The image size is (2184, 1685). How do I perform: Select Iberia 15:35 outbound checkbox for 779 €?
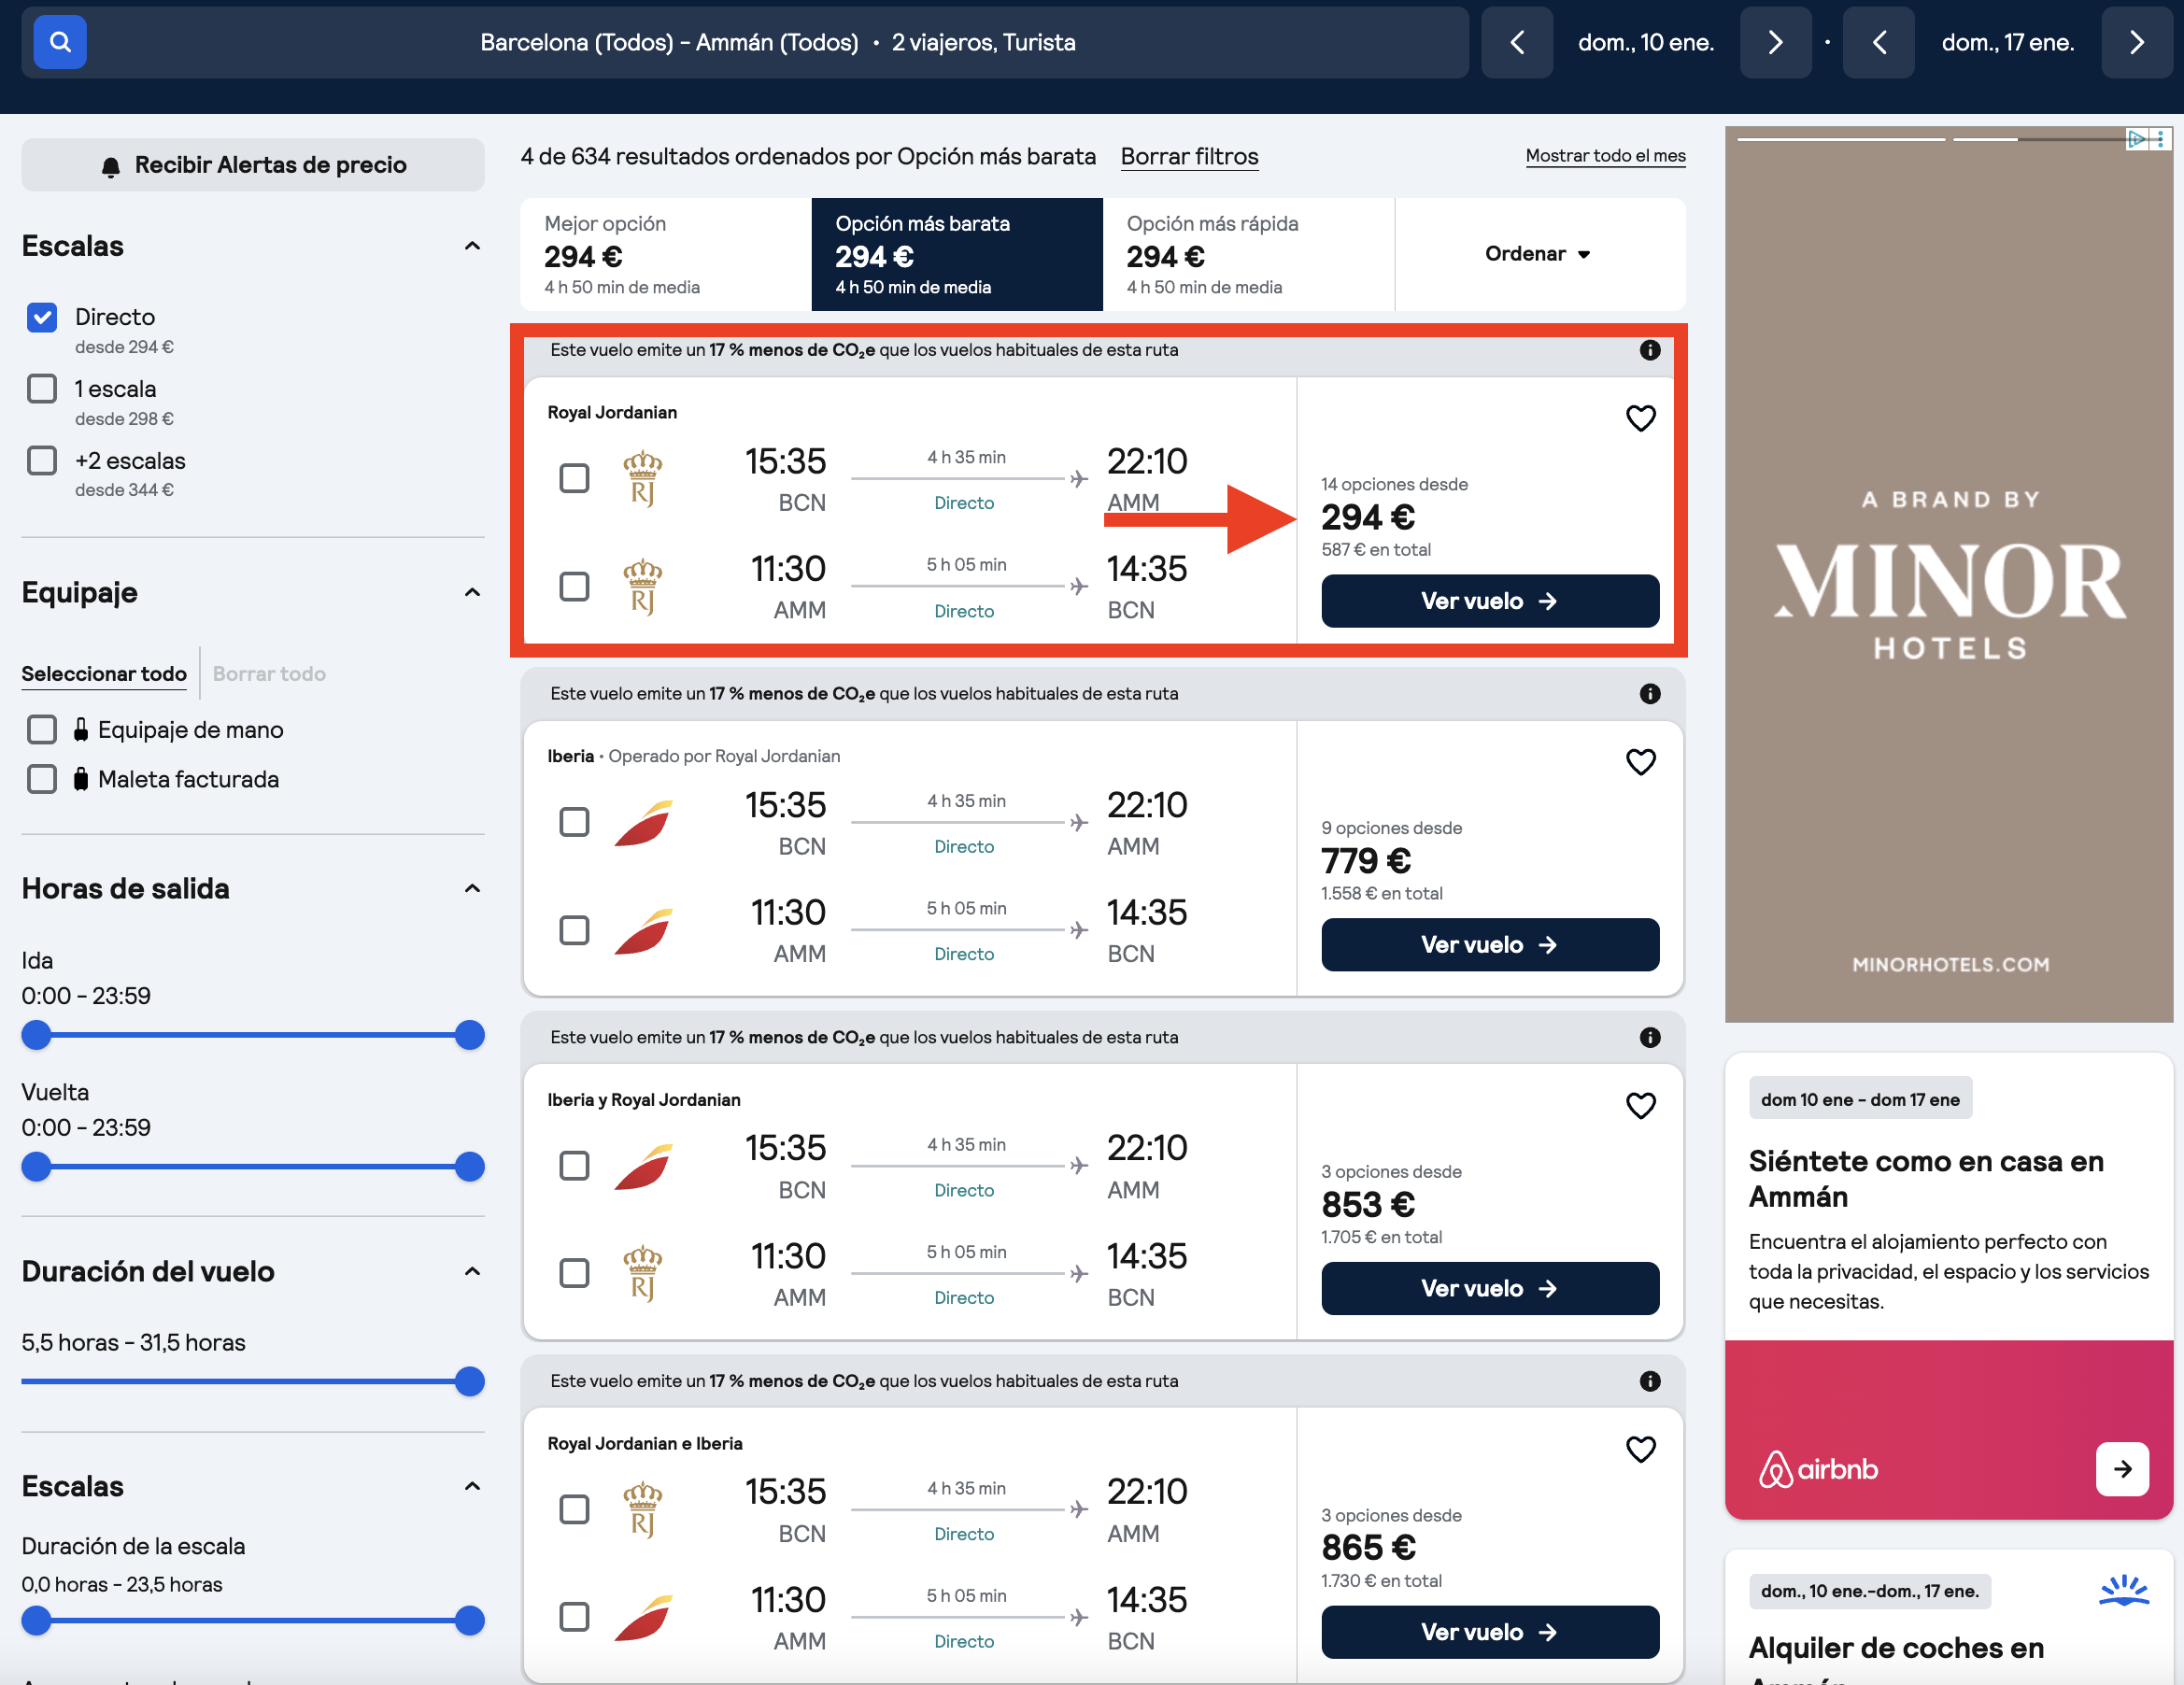pyautogui.click(x=574, y=823)
